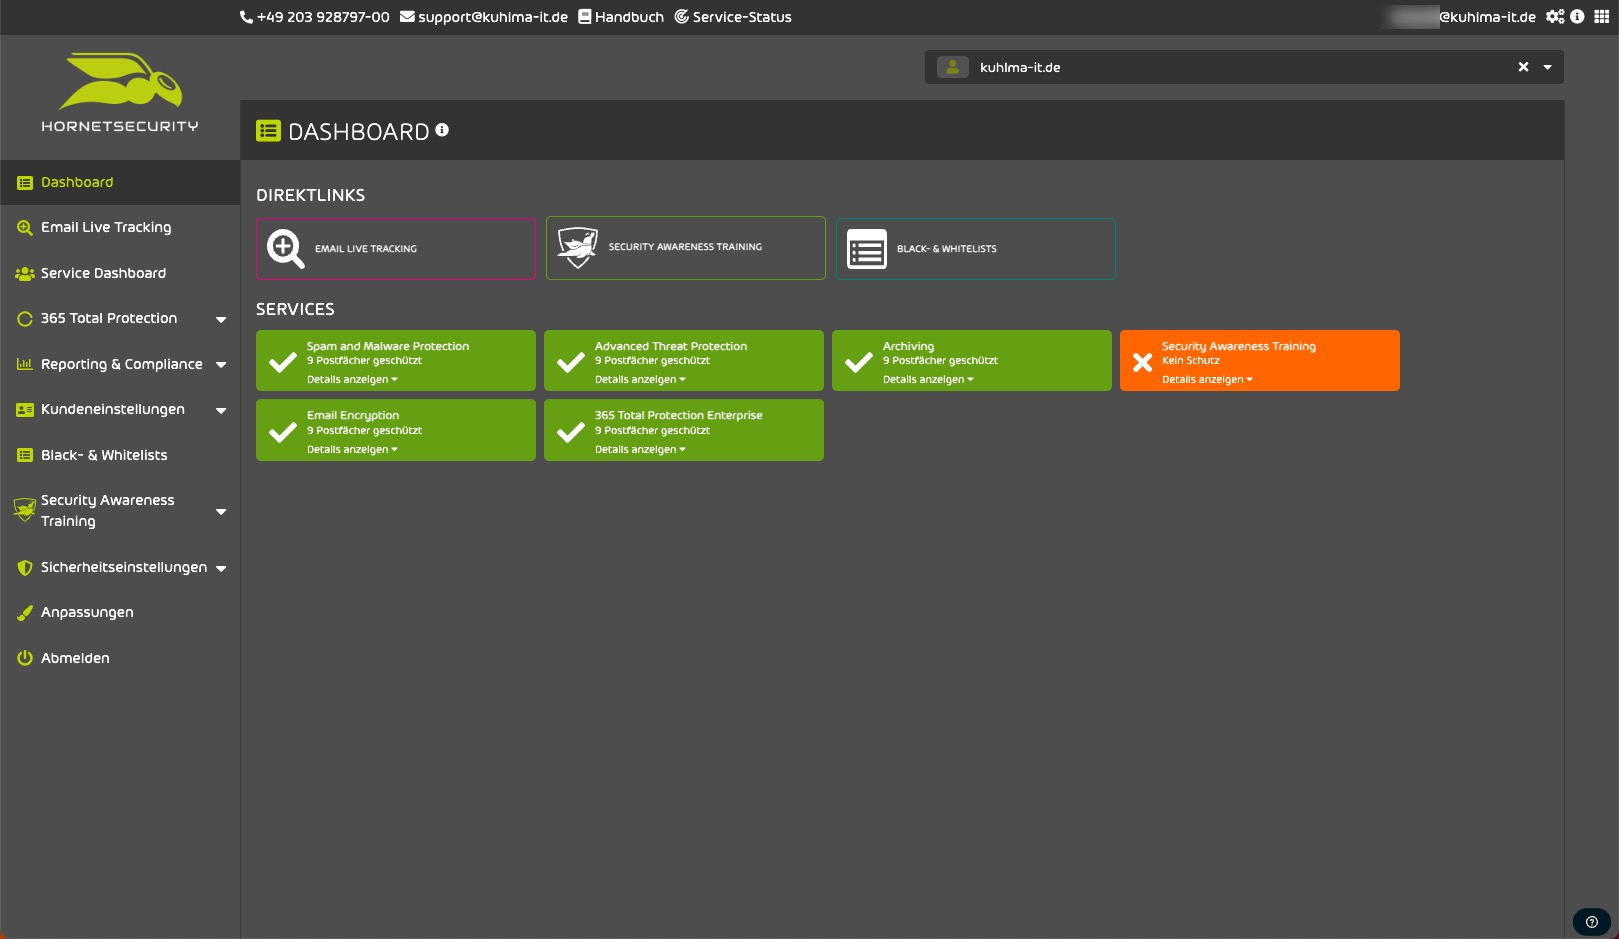Open Black- & Whitelists in the sidebar
The height and width of the screenshot is (939, 1619).
[x=120, y=456]
